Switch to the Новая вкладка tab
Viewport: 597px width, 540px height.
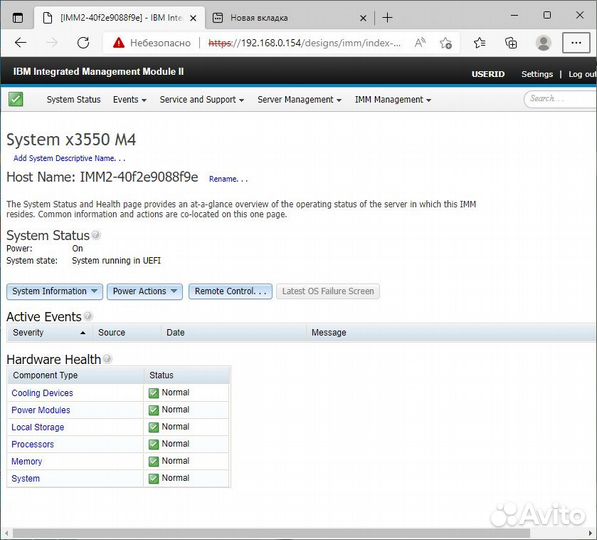coord(289,18)
